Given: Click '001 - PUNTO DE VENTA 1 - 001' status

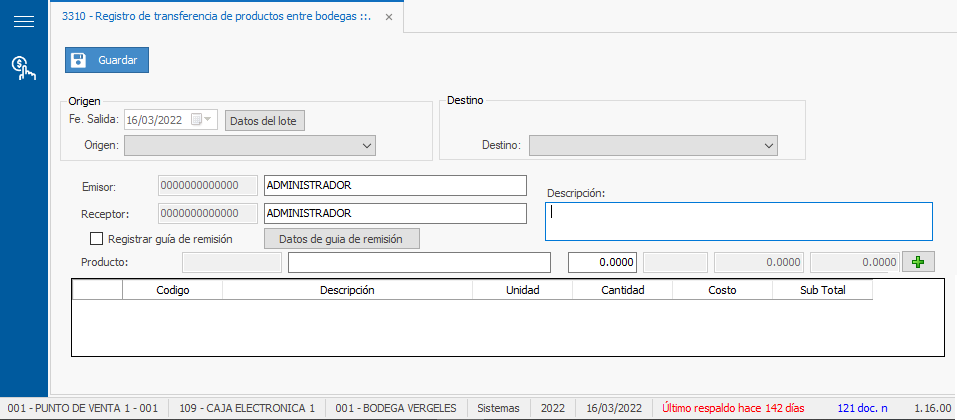Looking at the screenshot, I should (83, 408).
